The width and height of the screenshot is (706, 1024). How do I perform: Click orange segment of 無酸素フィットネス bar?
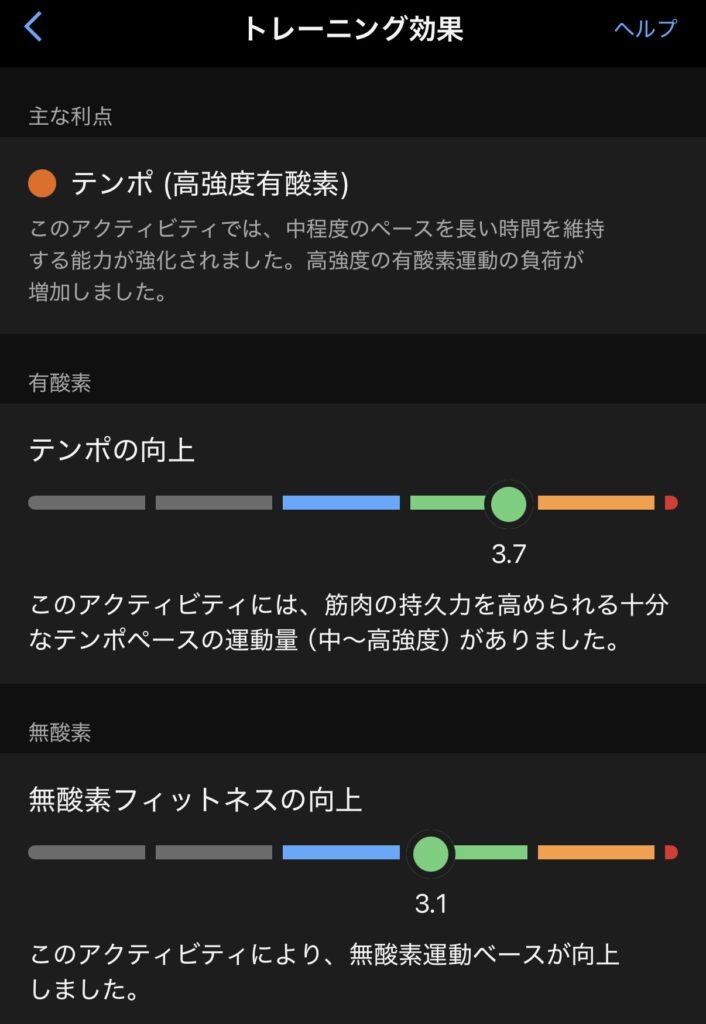(596, 853)
